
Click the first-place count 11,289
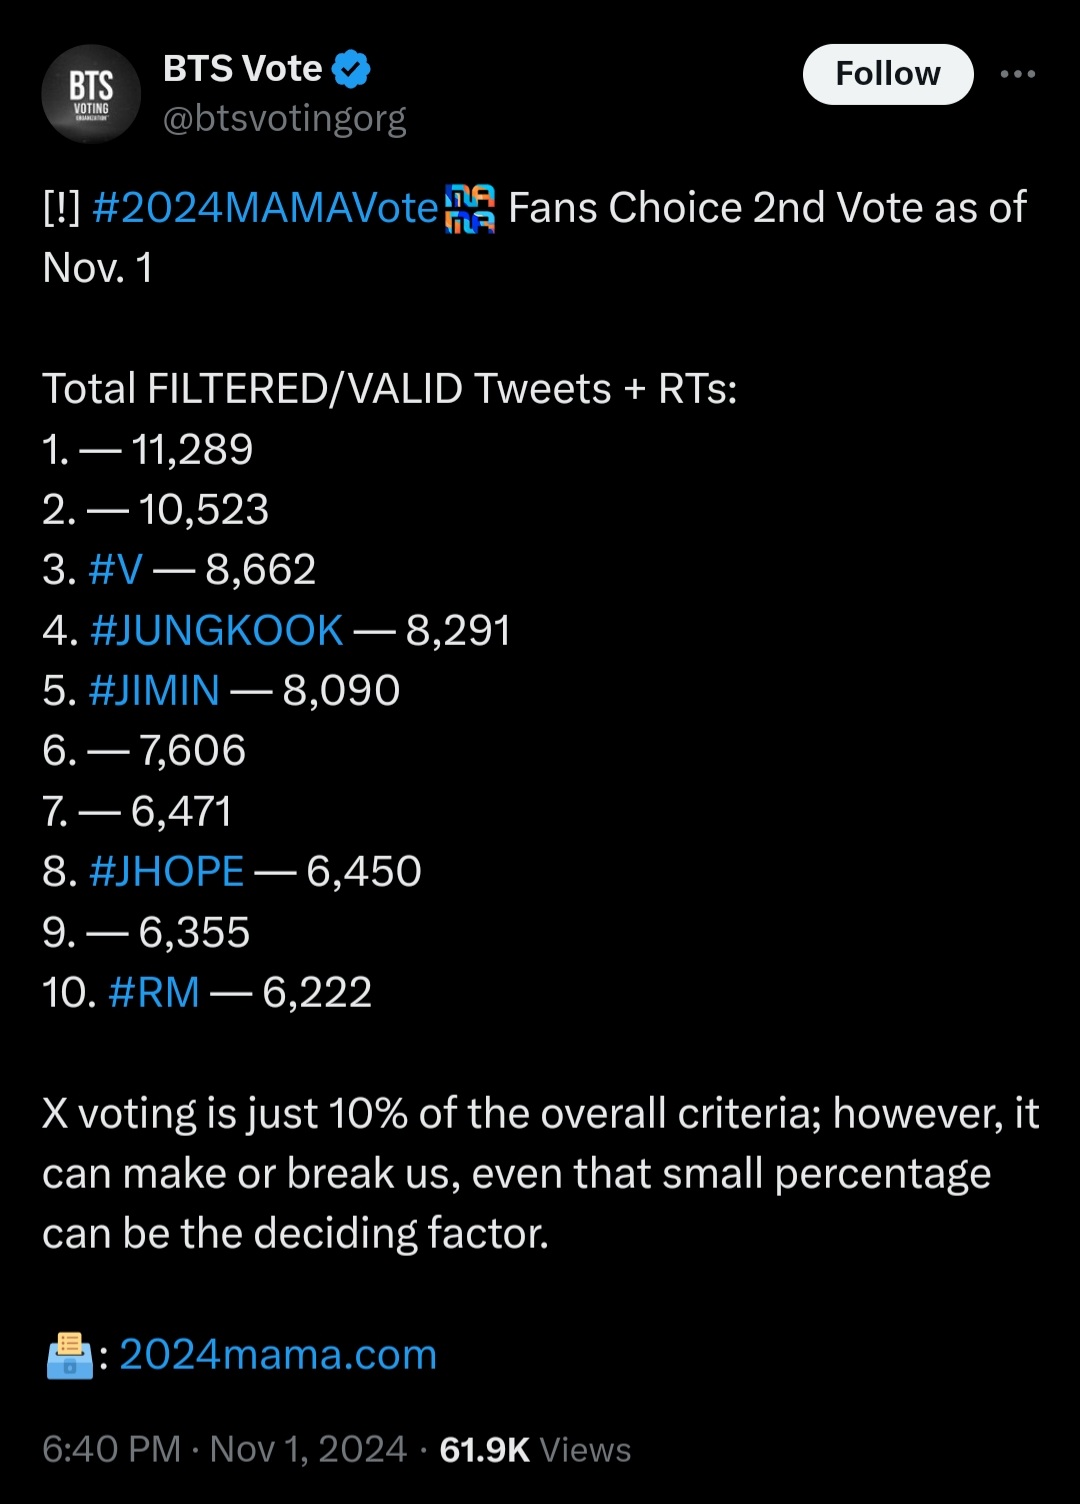[x=192, y=449]
